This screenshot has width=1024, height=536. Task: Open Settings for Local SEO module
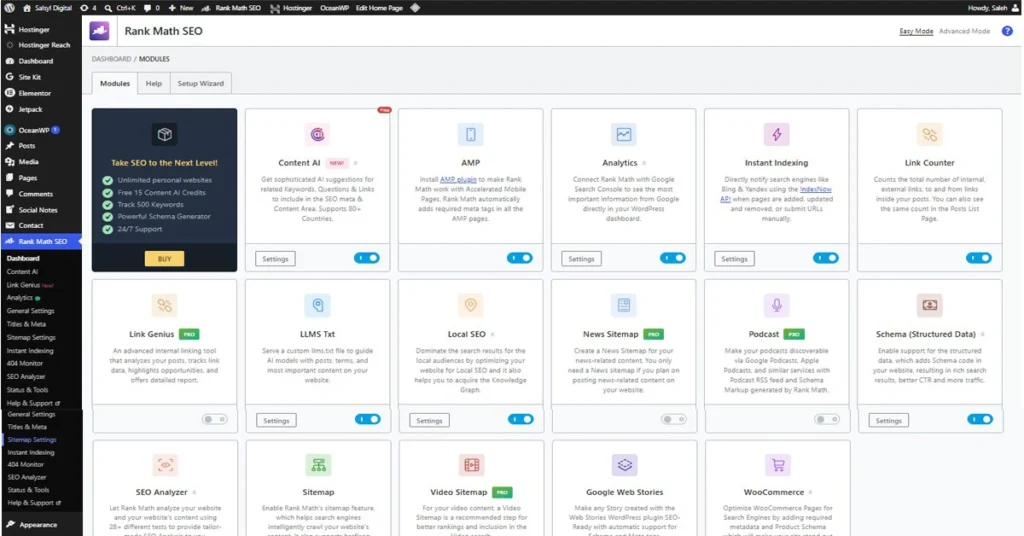[429, 420]
